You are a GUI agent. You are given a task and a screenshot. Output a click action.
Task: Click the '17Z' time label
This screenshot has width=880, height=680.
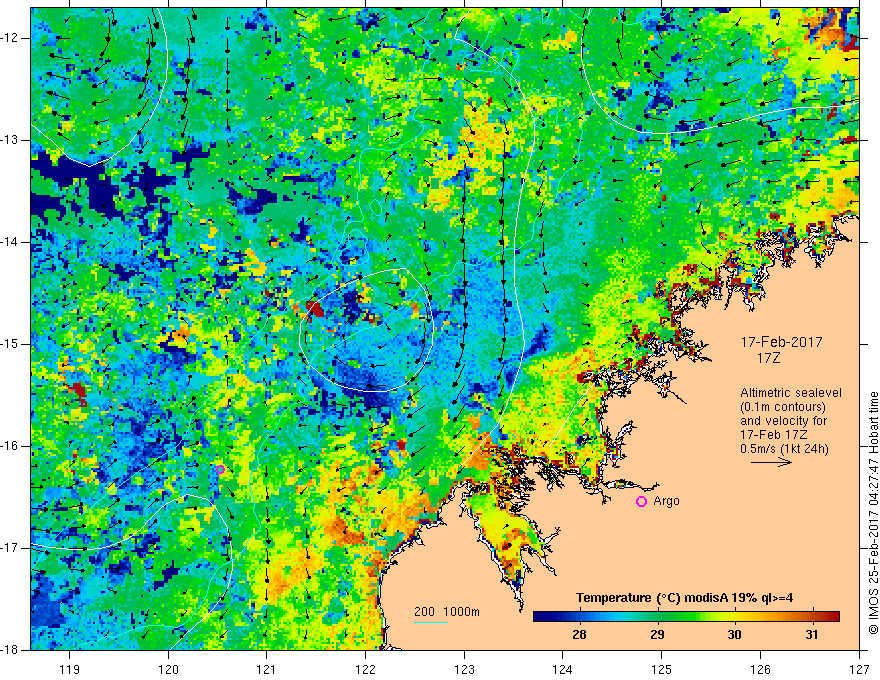(x=768, y=358)
